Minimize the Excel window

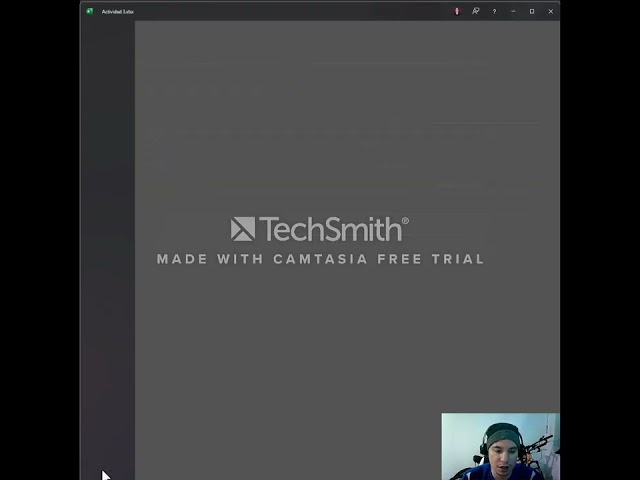pyautogui.click(x=513, y=11)
